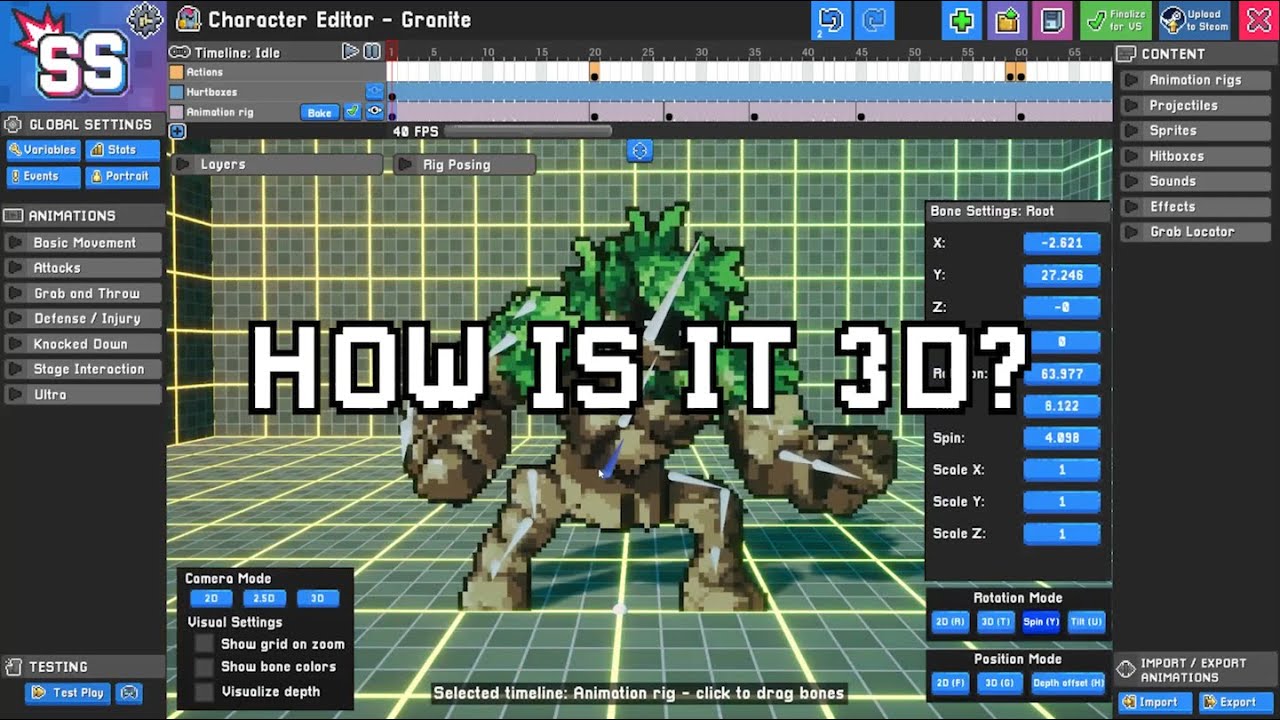
Task: Enable Show grid on zoom
Action: 204,645
